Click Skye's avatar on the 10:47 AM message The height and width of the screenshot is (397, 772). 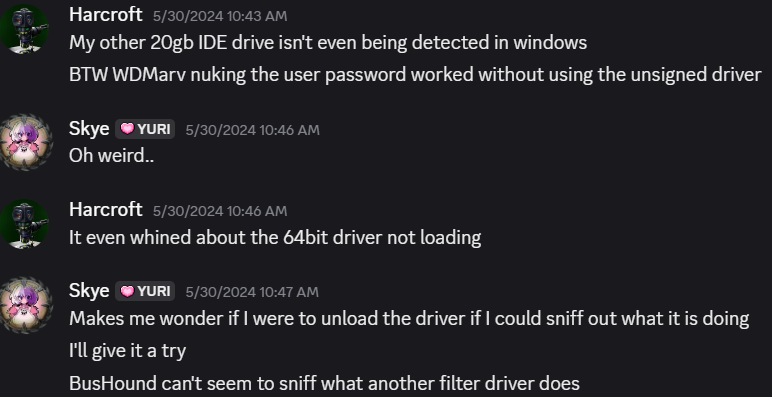25,305
